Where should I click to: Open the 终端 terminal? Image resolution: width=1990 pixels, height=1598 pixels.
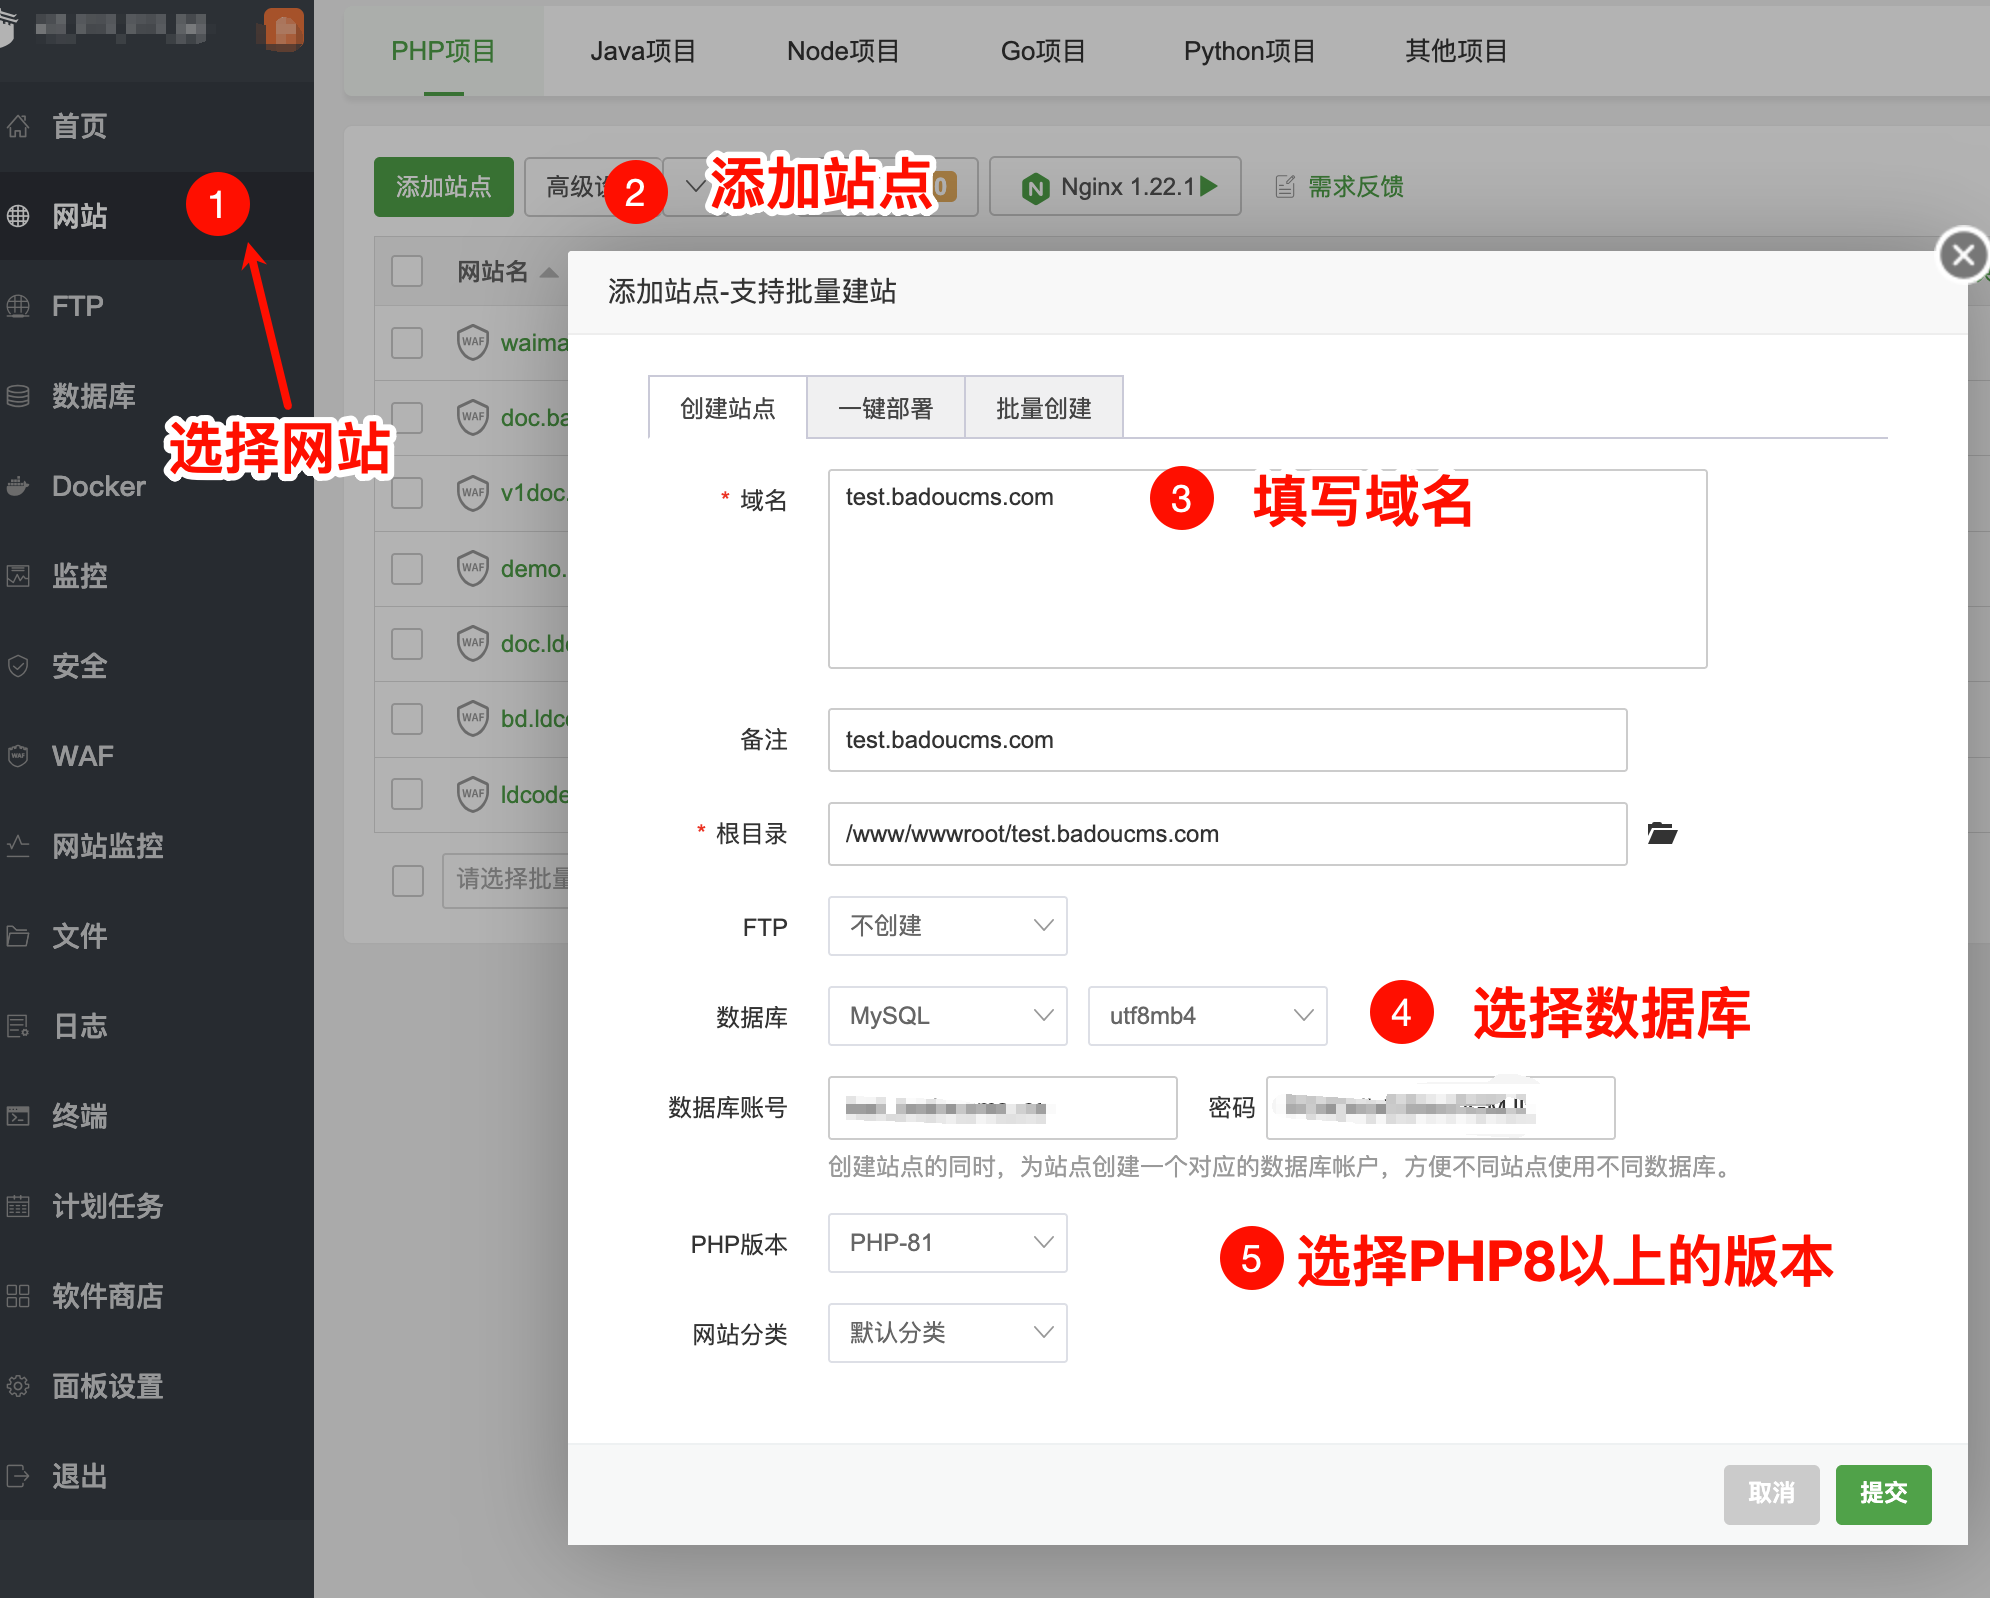coord(79,1116)
